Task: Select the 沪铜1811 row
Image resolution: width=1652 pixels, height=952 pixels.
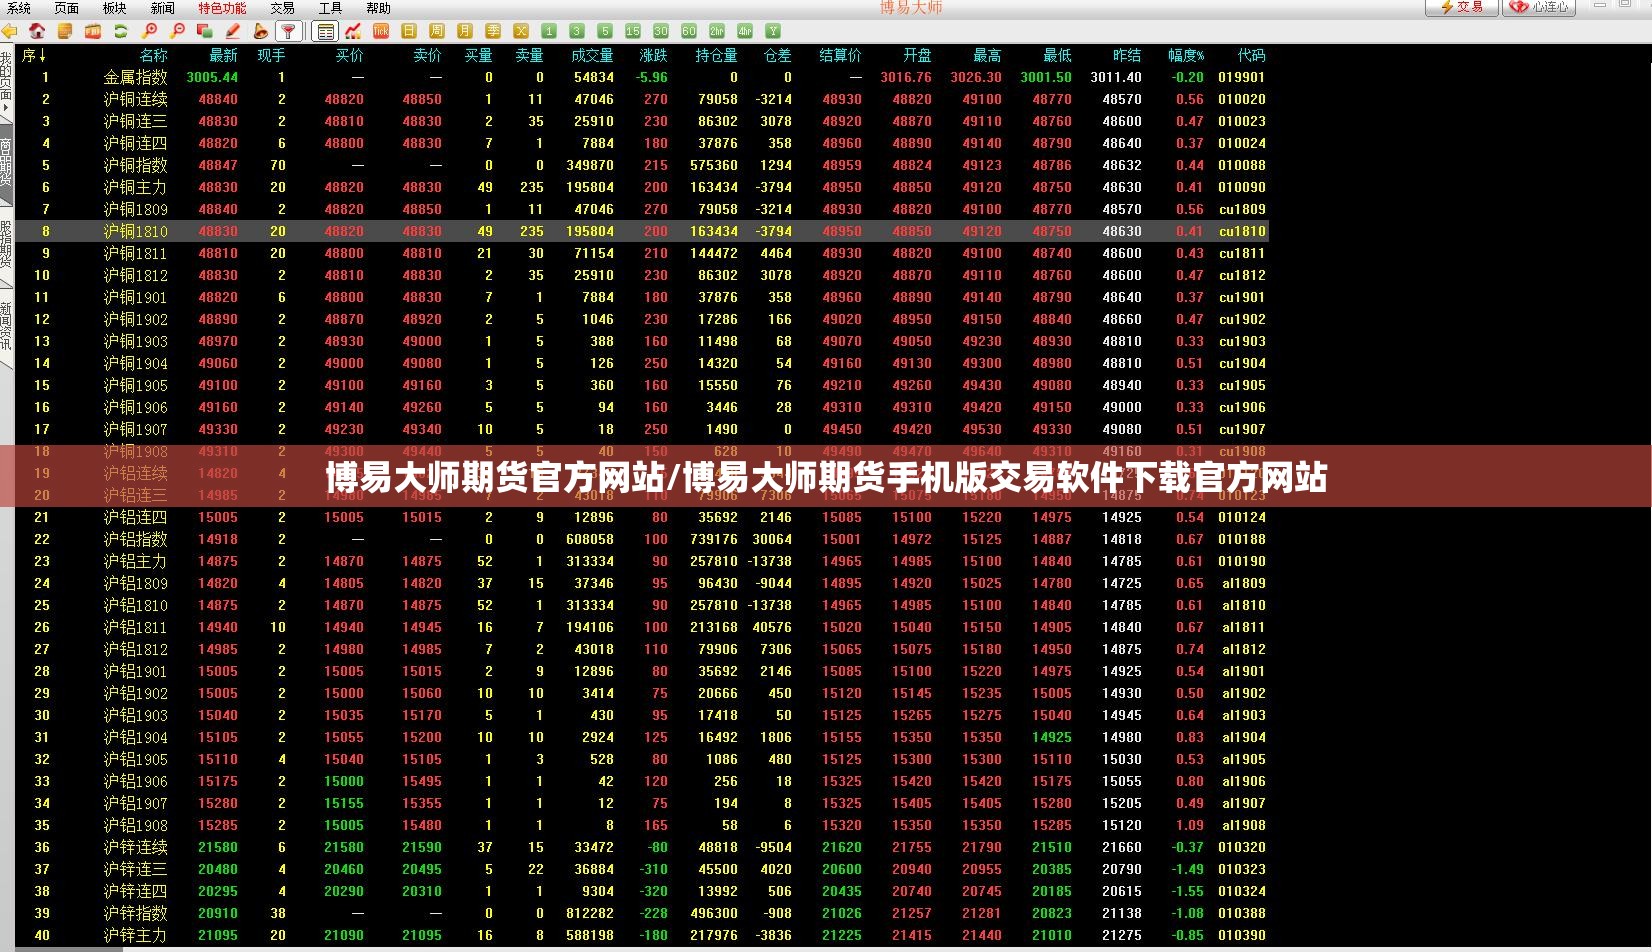Action: tap(641, 253)
